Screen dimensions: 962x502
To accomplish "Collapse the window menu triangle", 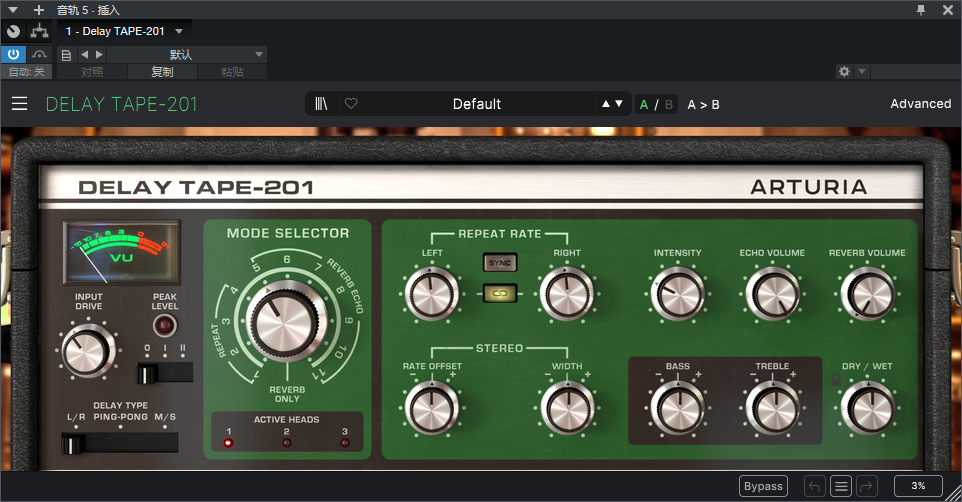I will 12,10.
